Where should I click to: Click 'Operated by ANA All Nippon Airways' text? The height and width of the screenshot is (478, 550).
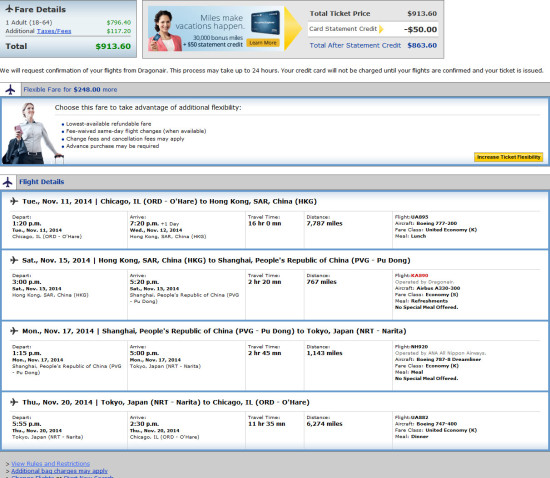(441, 353)
